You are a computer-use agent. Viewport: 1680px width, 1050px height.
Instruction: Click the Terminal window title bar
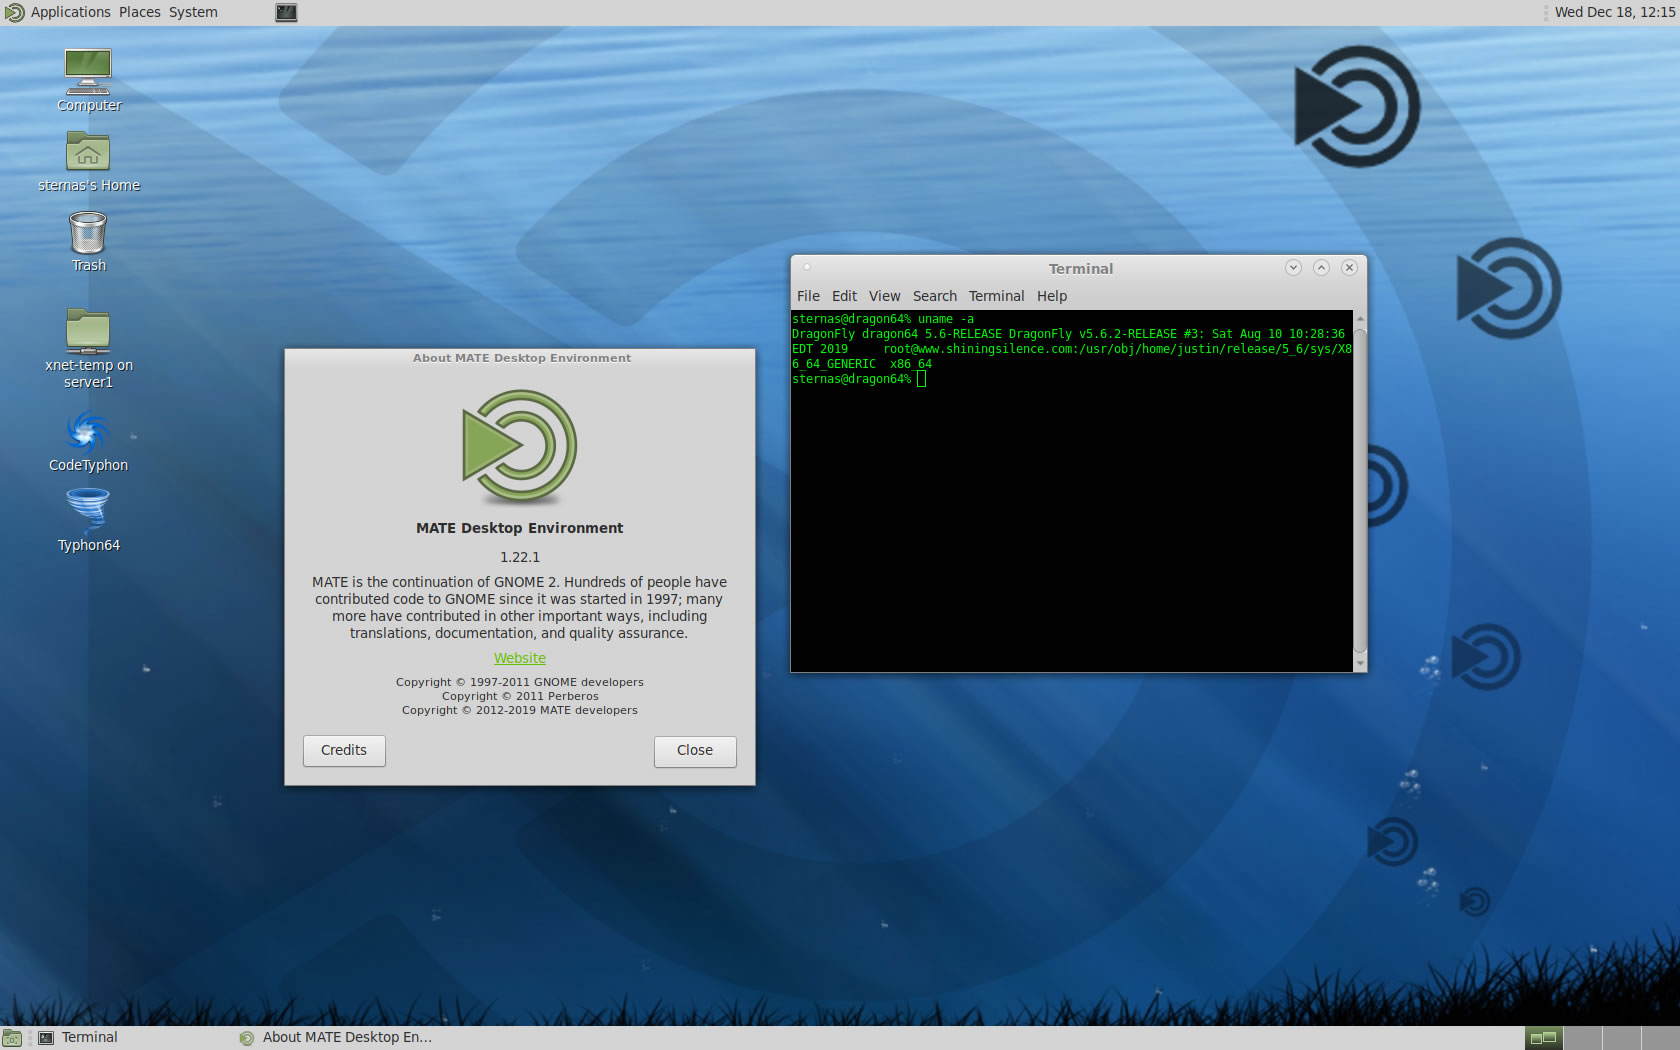point(1080,268)
